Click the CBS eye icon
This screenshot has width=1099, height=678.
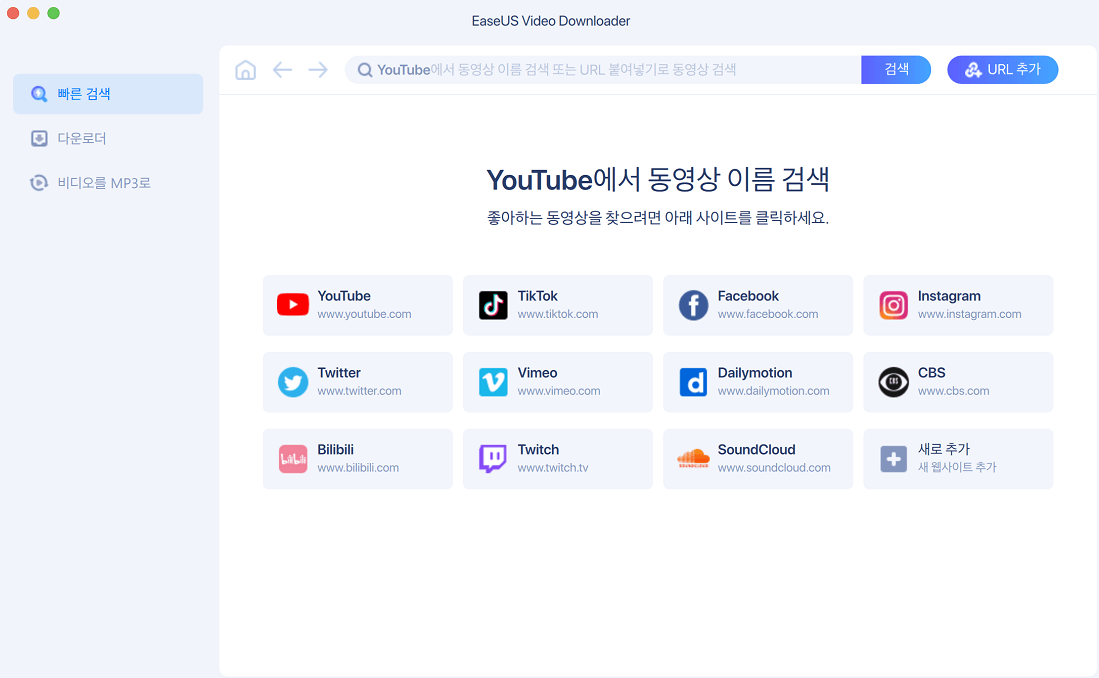click(894, 382)
